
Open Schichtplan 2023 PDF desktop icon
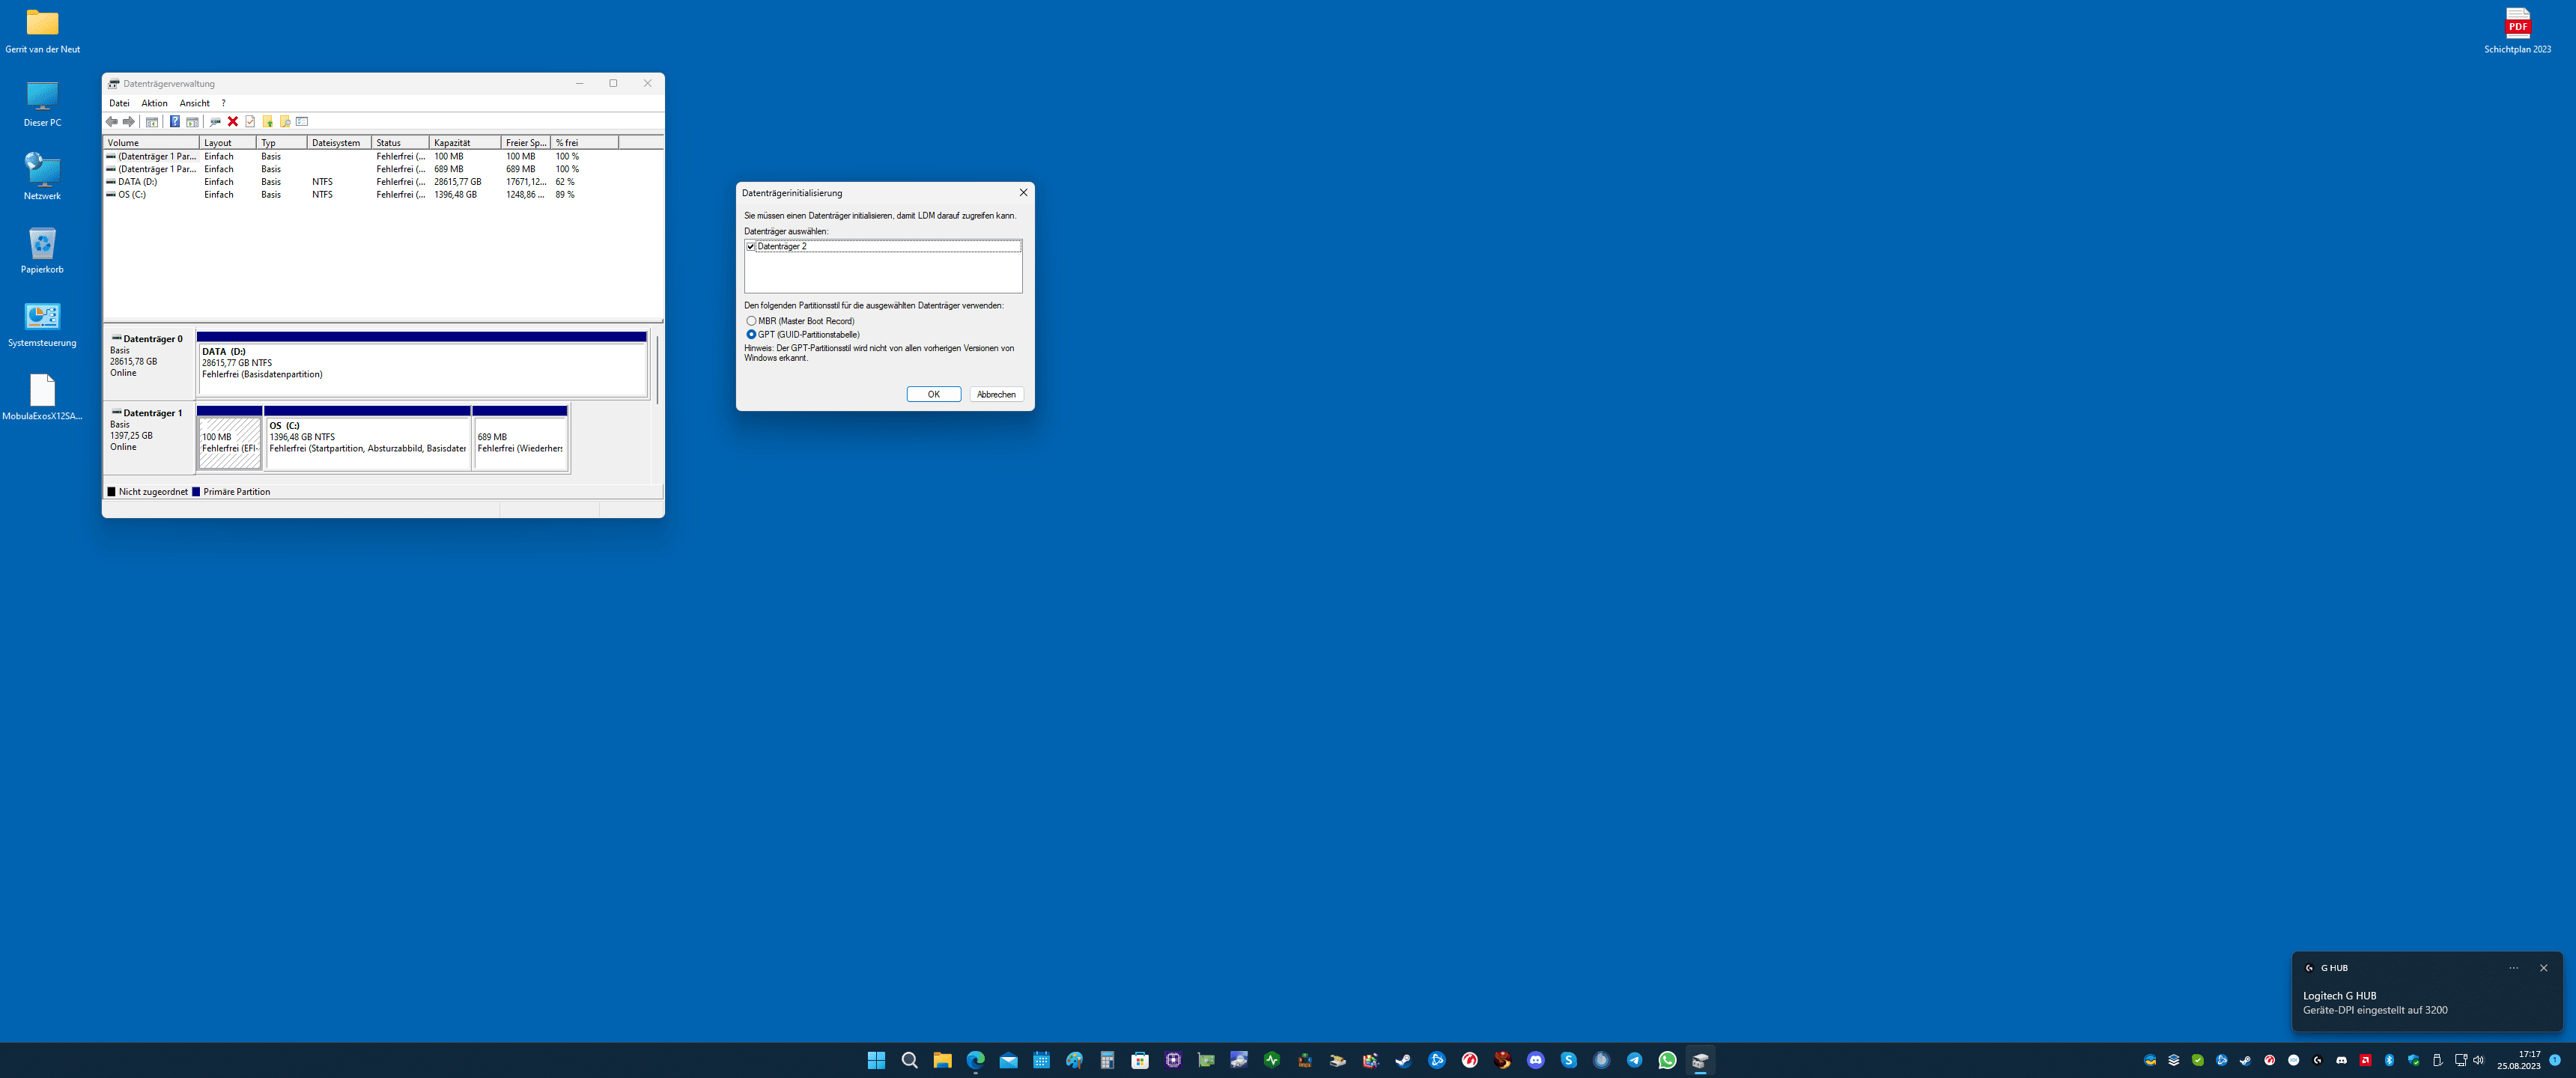[x=2517, y=30]
